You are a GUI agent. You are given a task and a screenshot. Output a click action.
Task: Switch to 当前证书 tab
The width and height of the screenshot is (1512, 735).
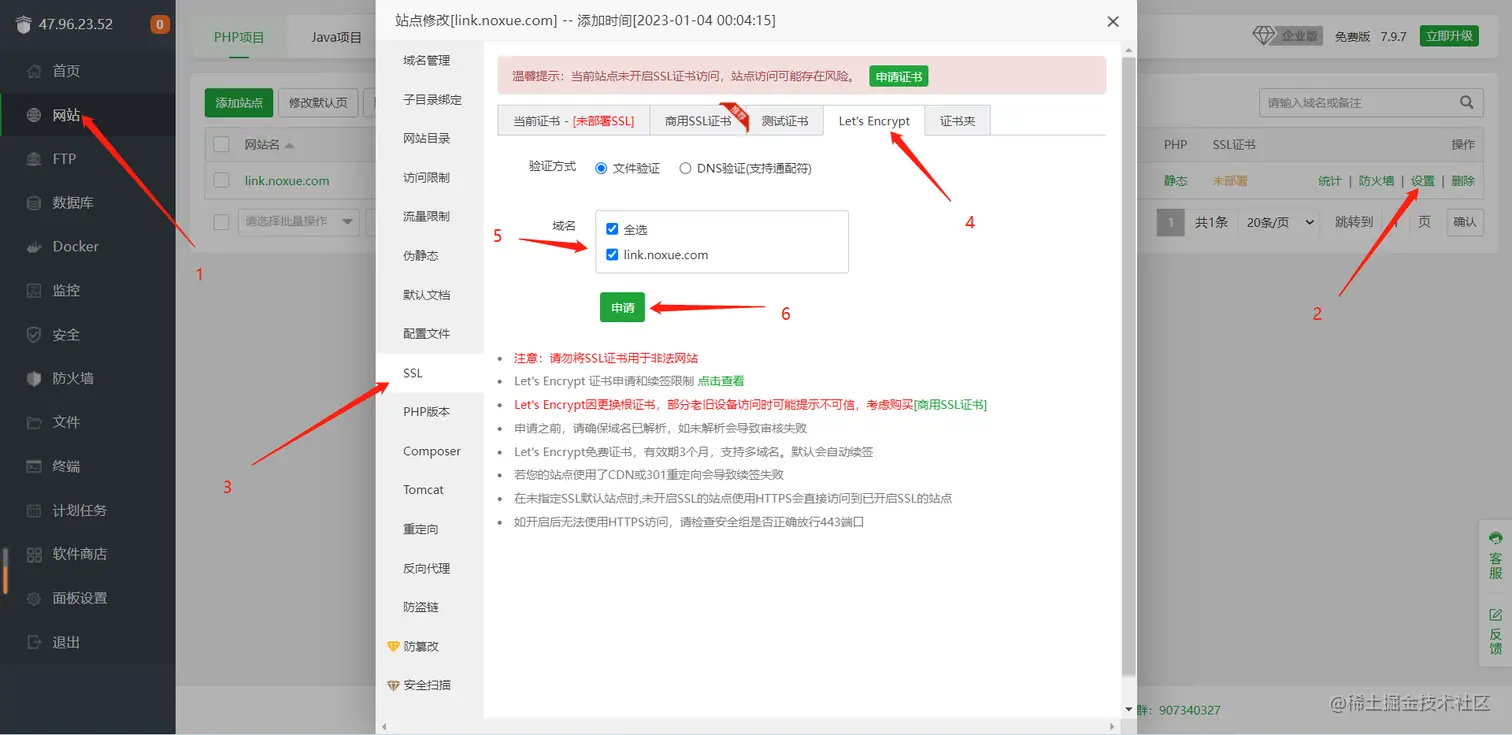[573, 121]
